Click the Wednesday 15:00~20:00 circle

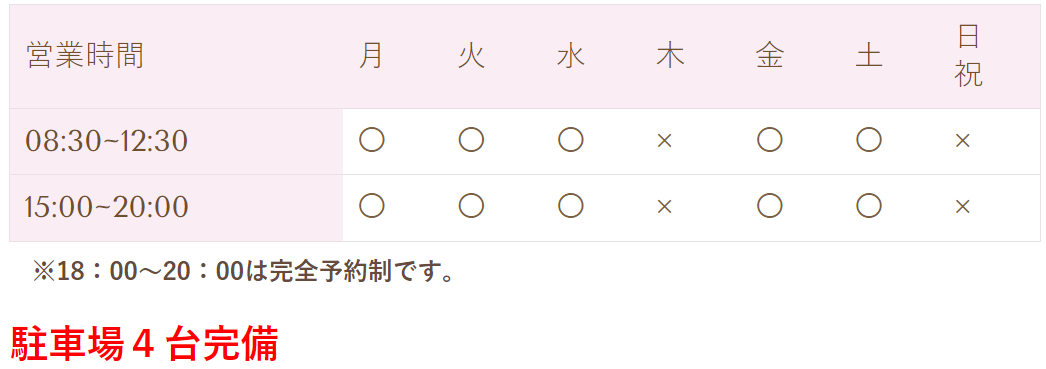point(570,207)
